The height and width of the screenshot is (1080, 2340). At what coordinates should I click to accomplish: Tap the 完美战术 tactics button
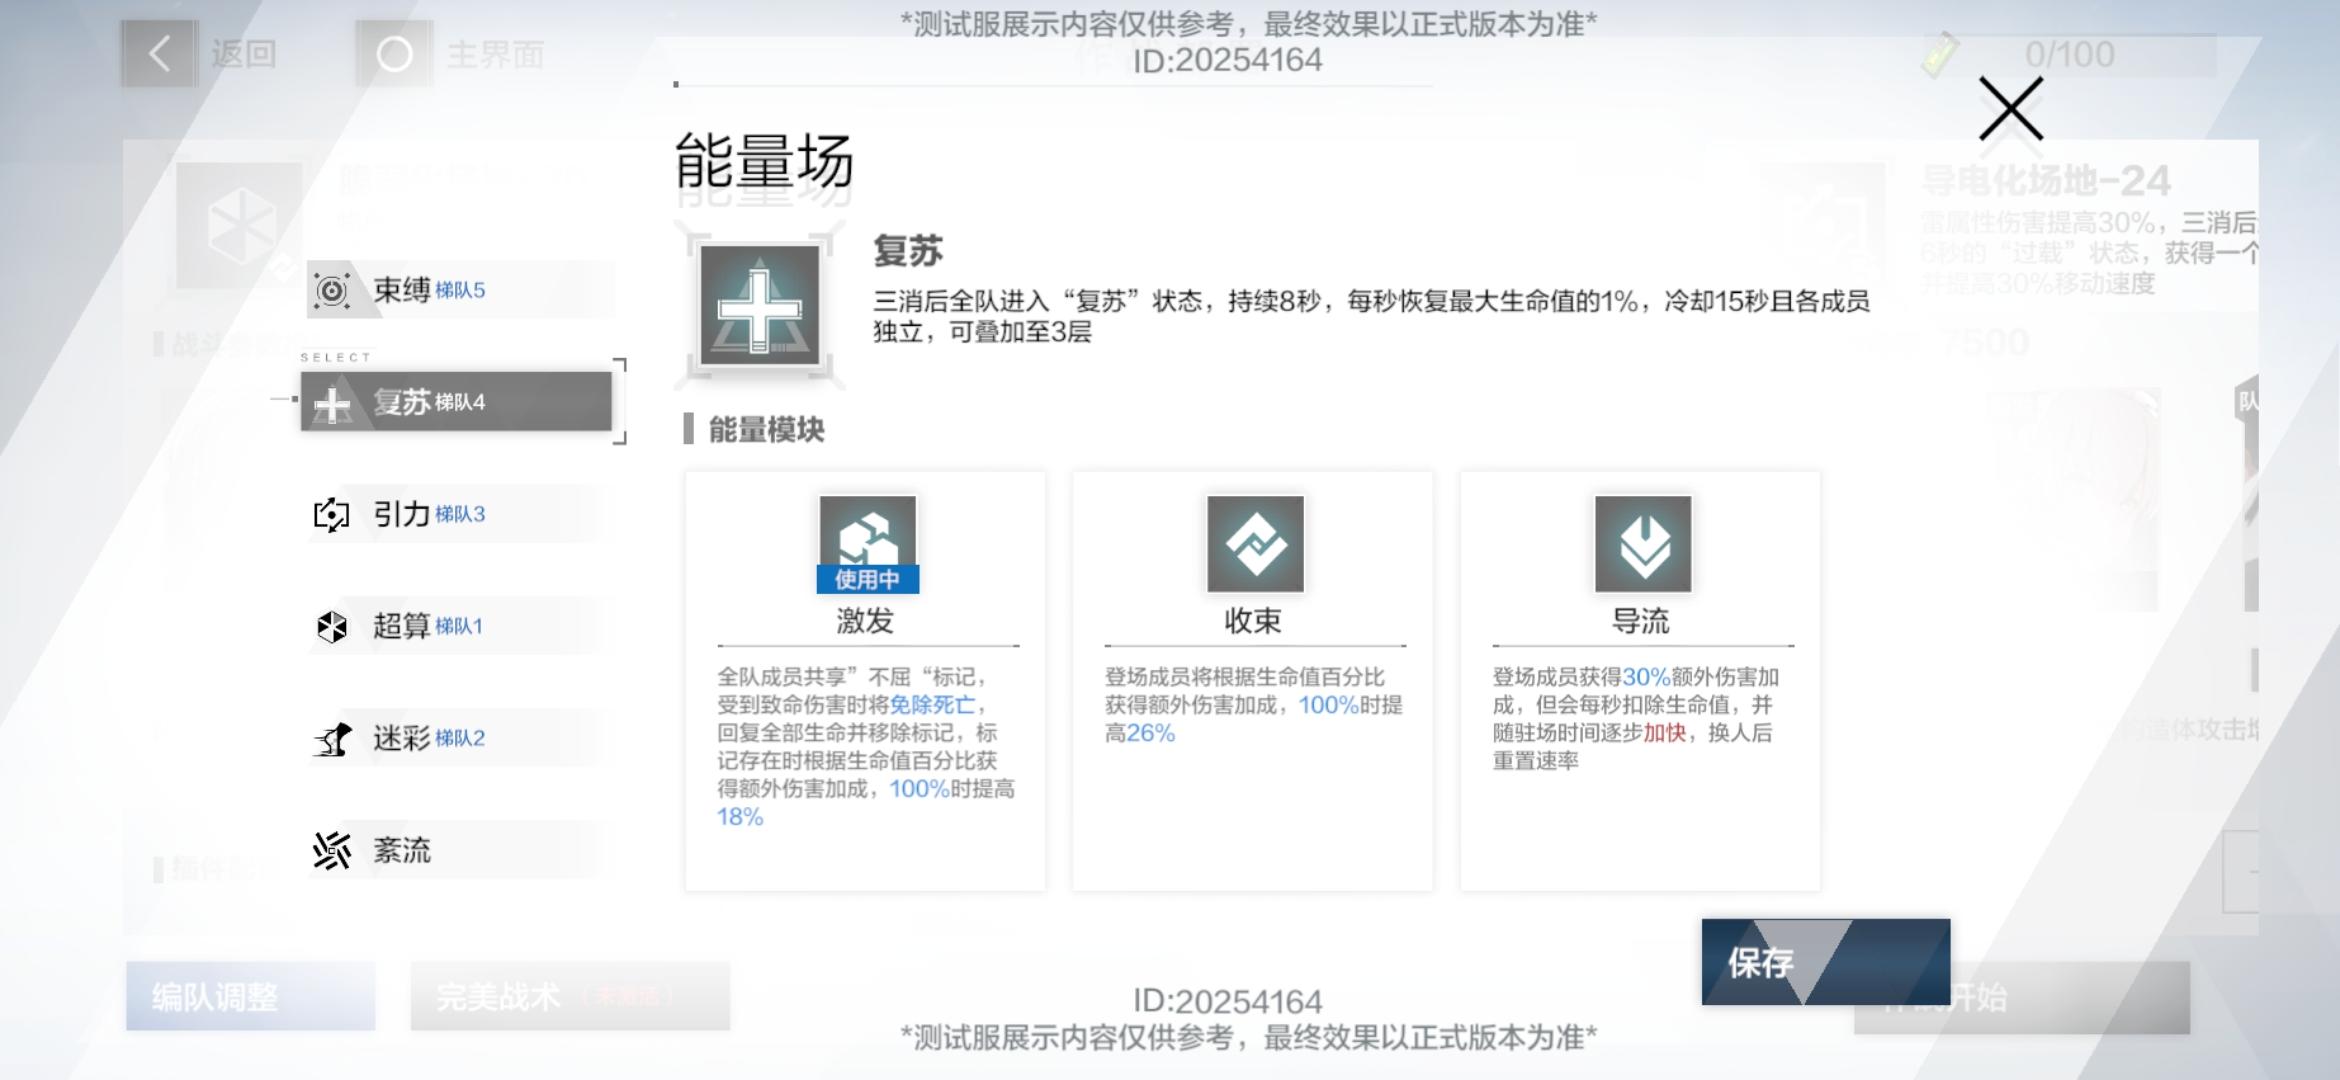(569, 996)
